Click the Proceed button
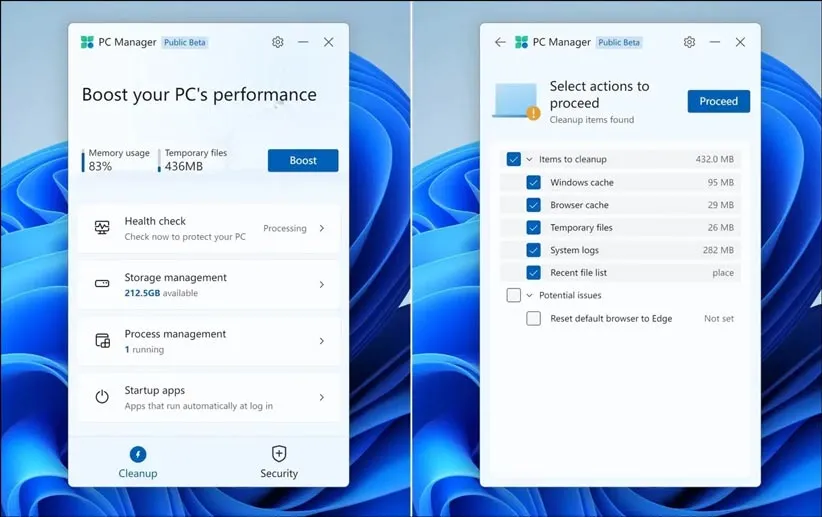The height and width of the screenshot is (517, 822). [x=718, y=101]
